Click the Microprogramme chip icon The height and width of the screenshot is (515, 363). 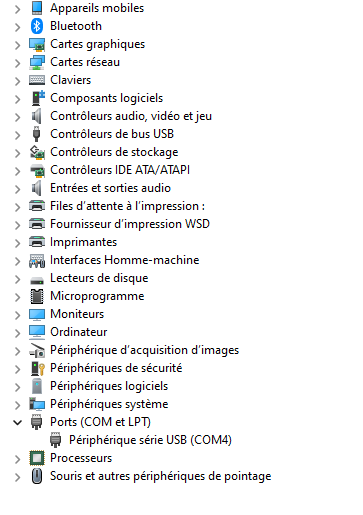tap(37, 296)
